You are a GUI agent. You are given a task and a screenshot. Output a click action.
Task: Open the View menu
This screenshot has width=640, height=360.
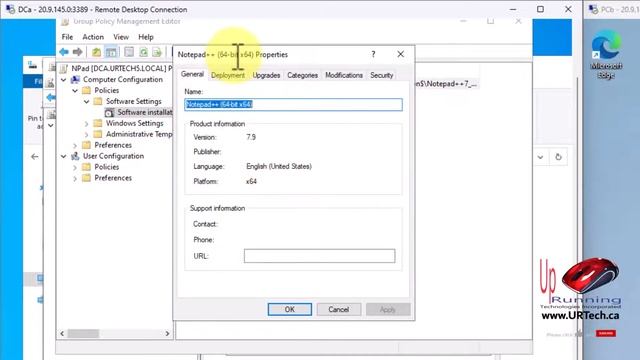(121, 37)
